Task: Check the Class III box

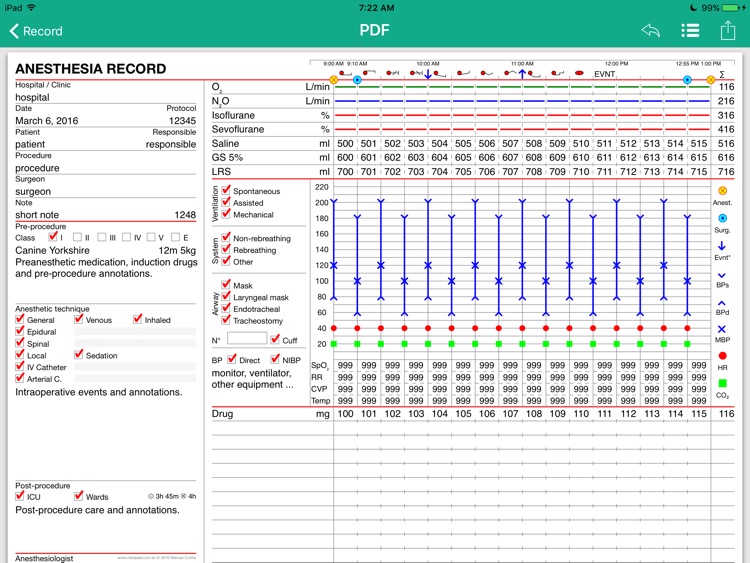Action: click(x=102, y=237)
